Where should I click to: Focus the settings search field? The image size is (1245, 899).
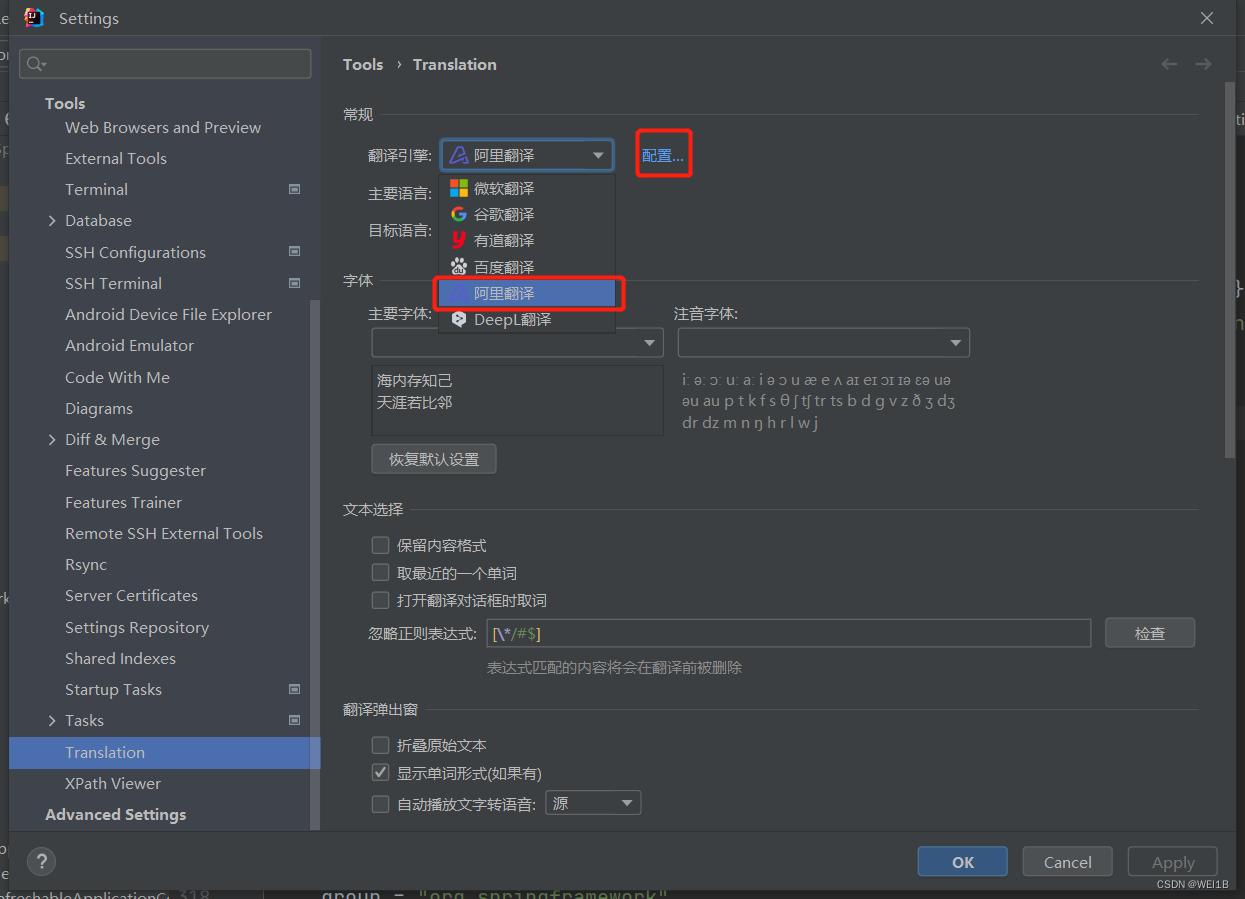coord(165,64)
